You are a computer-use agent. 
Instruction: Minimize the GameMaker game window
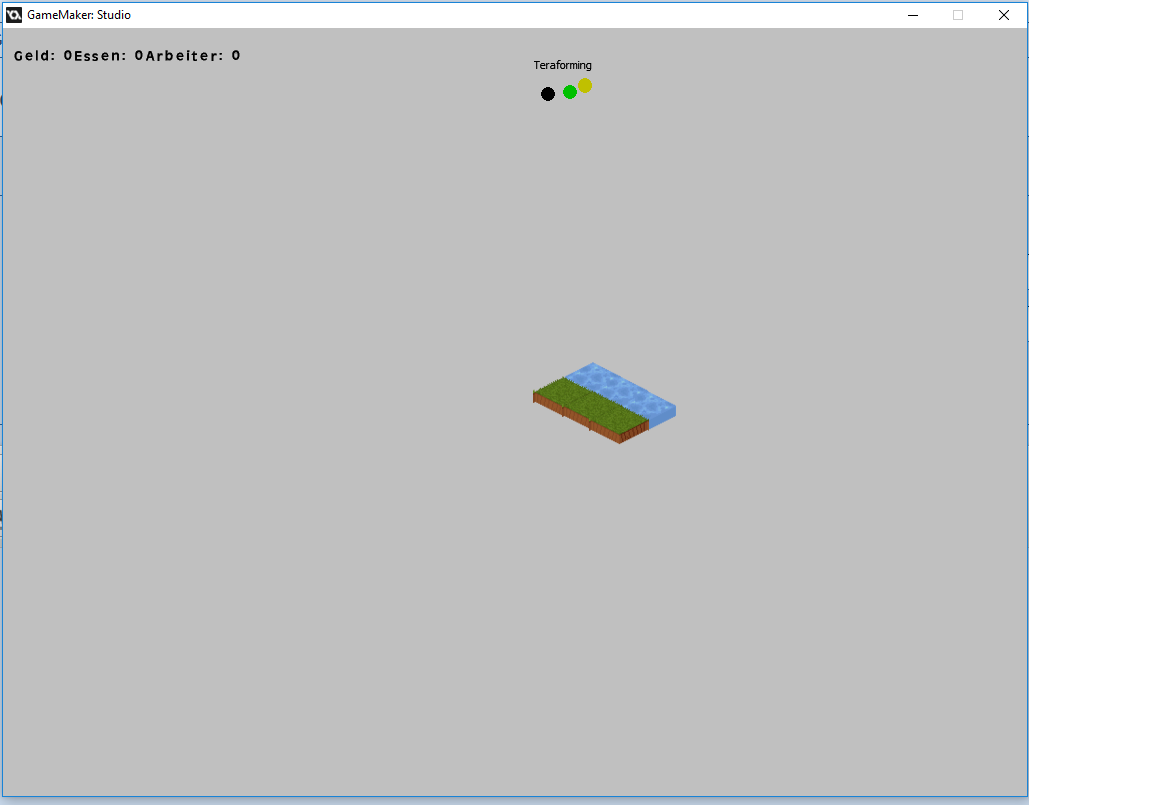(912, 15)
